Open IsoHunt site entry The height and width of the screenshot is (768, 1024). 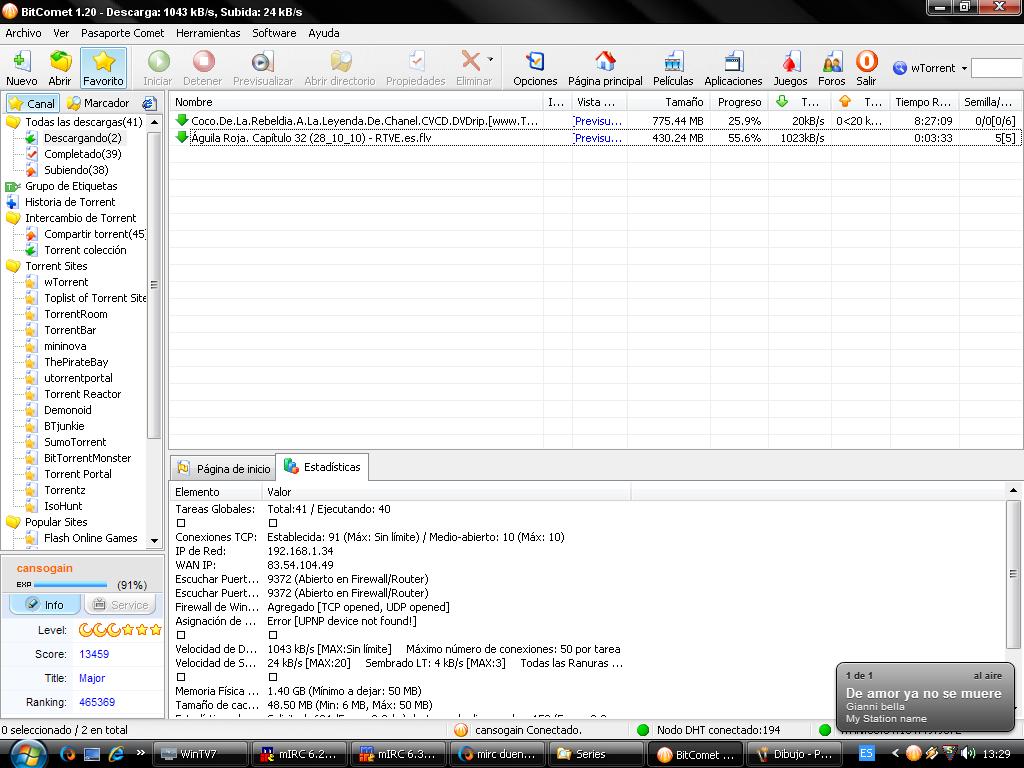tap(63, 506)
